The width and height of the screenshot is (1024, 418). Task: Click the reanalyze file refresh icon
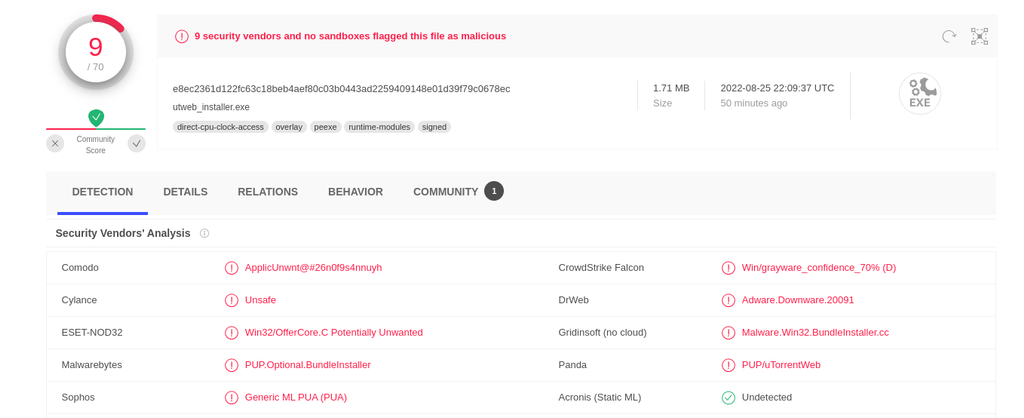pyautogui.click(x=949, y=37)
